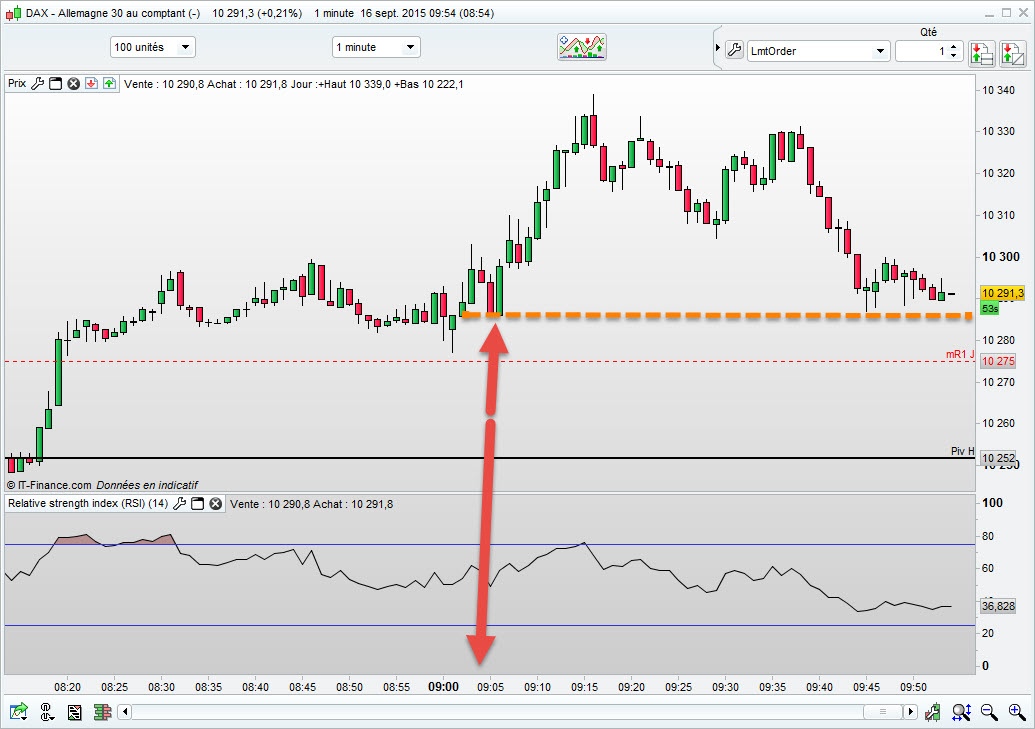
Task: Open RSI indicator settings wrench
Action: point(179,503)
